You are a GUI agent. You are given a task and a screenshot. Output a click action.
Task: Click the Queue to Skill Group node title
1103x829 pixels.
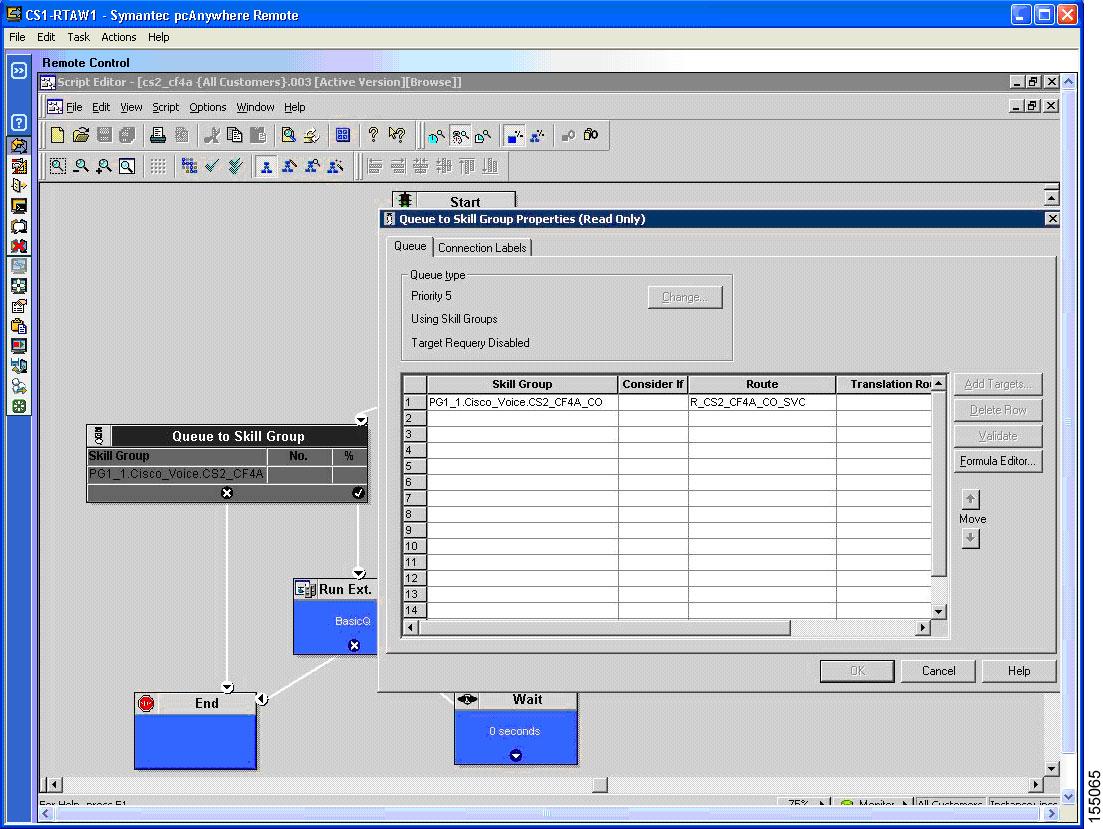pos(238,436)
